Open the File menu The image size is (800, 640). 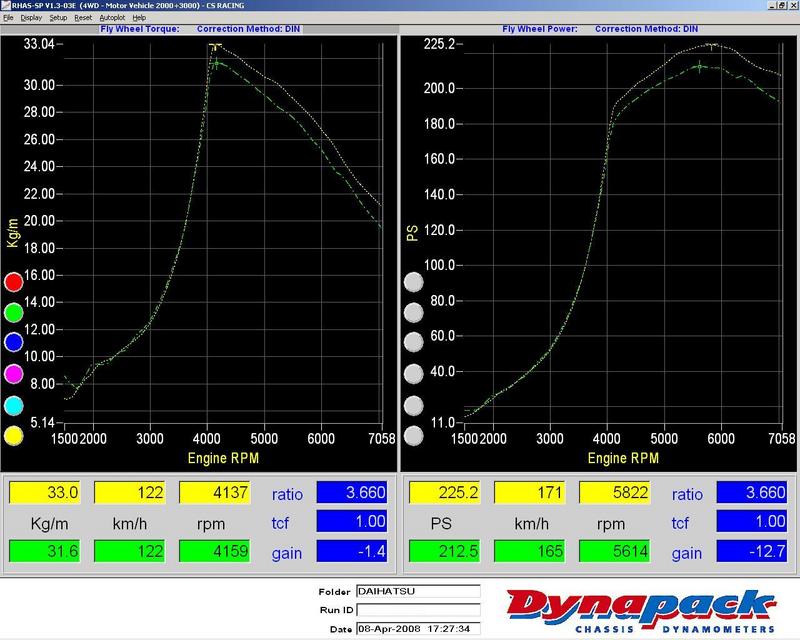point(8,17)
